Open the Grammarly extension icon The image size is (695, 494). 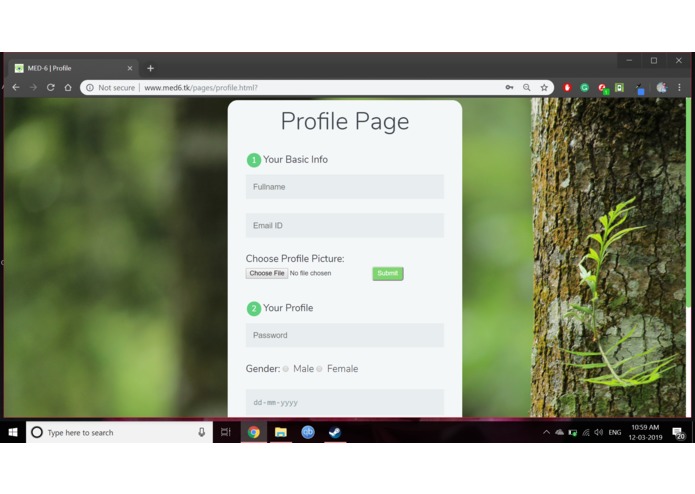pos(585,87)
